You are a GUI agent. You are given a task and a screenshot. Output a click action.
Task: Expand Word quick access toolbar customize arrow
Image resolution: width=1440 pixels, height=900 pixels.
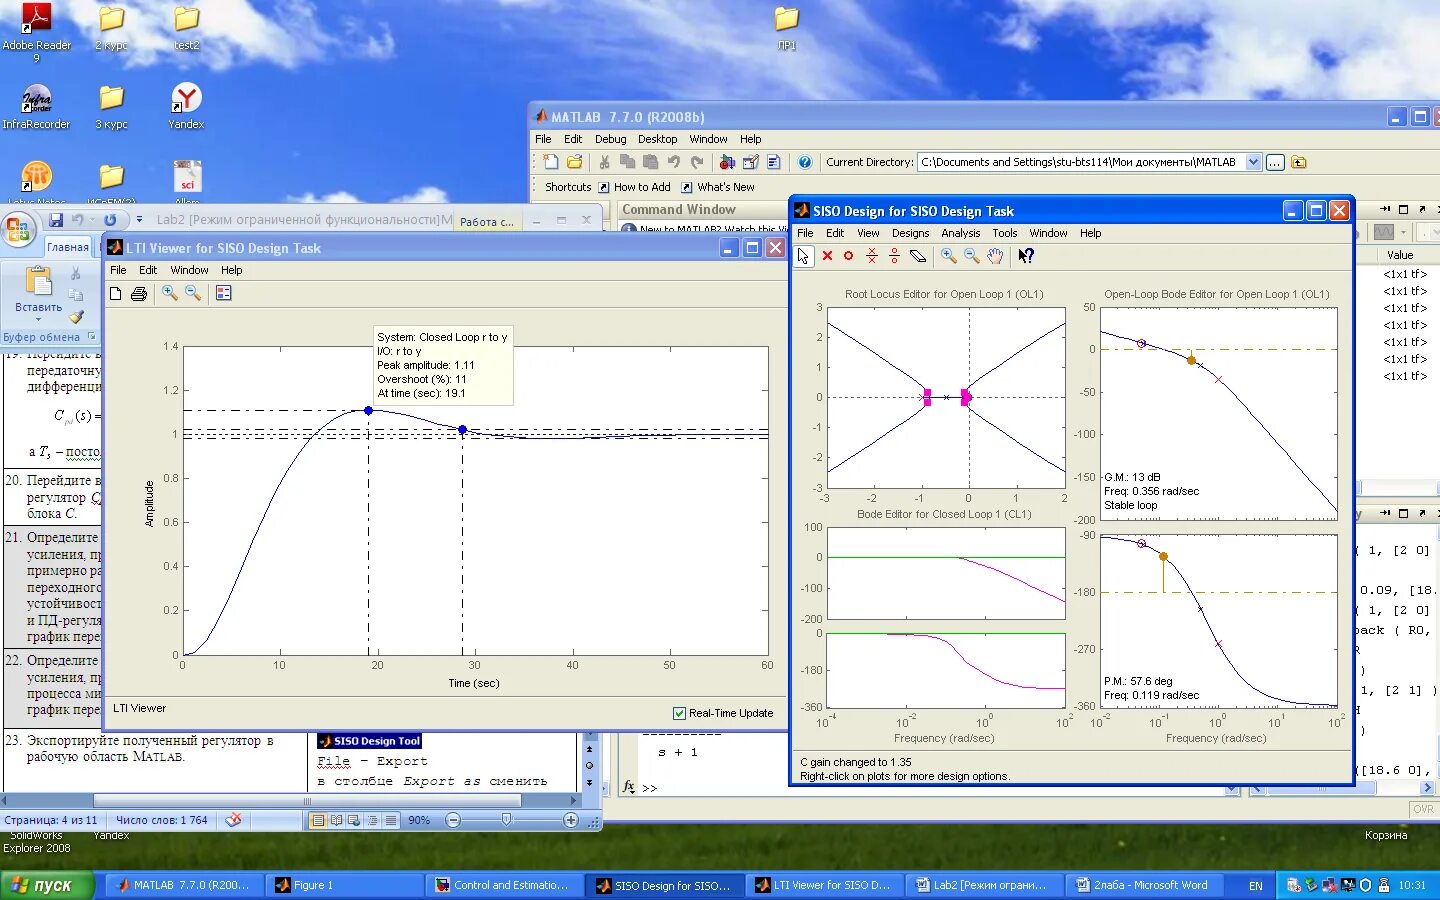coord(139,220)
